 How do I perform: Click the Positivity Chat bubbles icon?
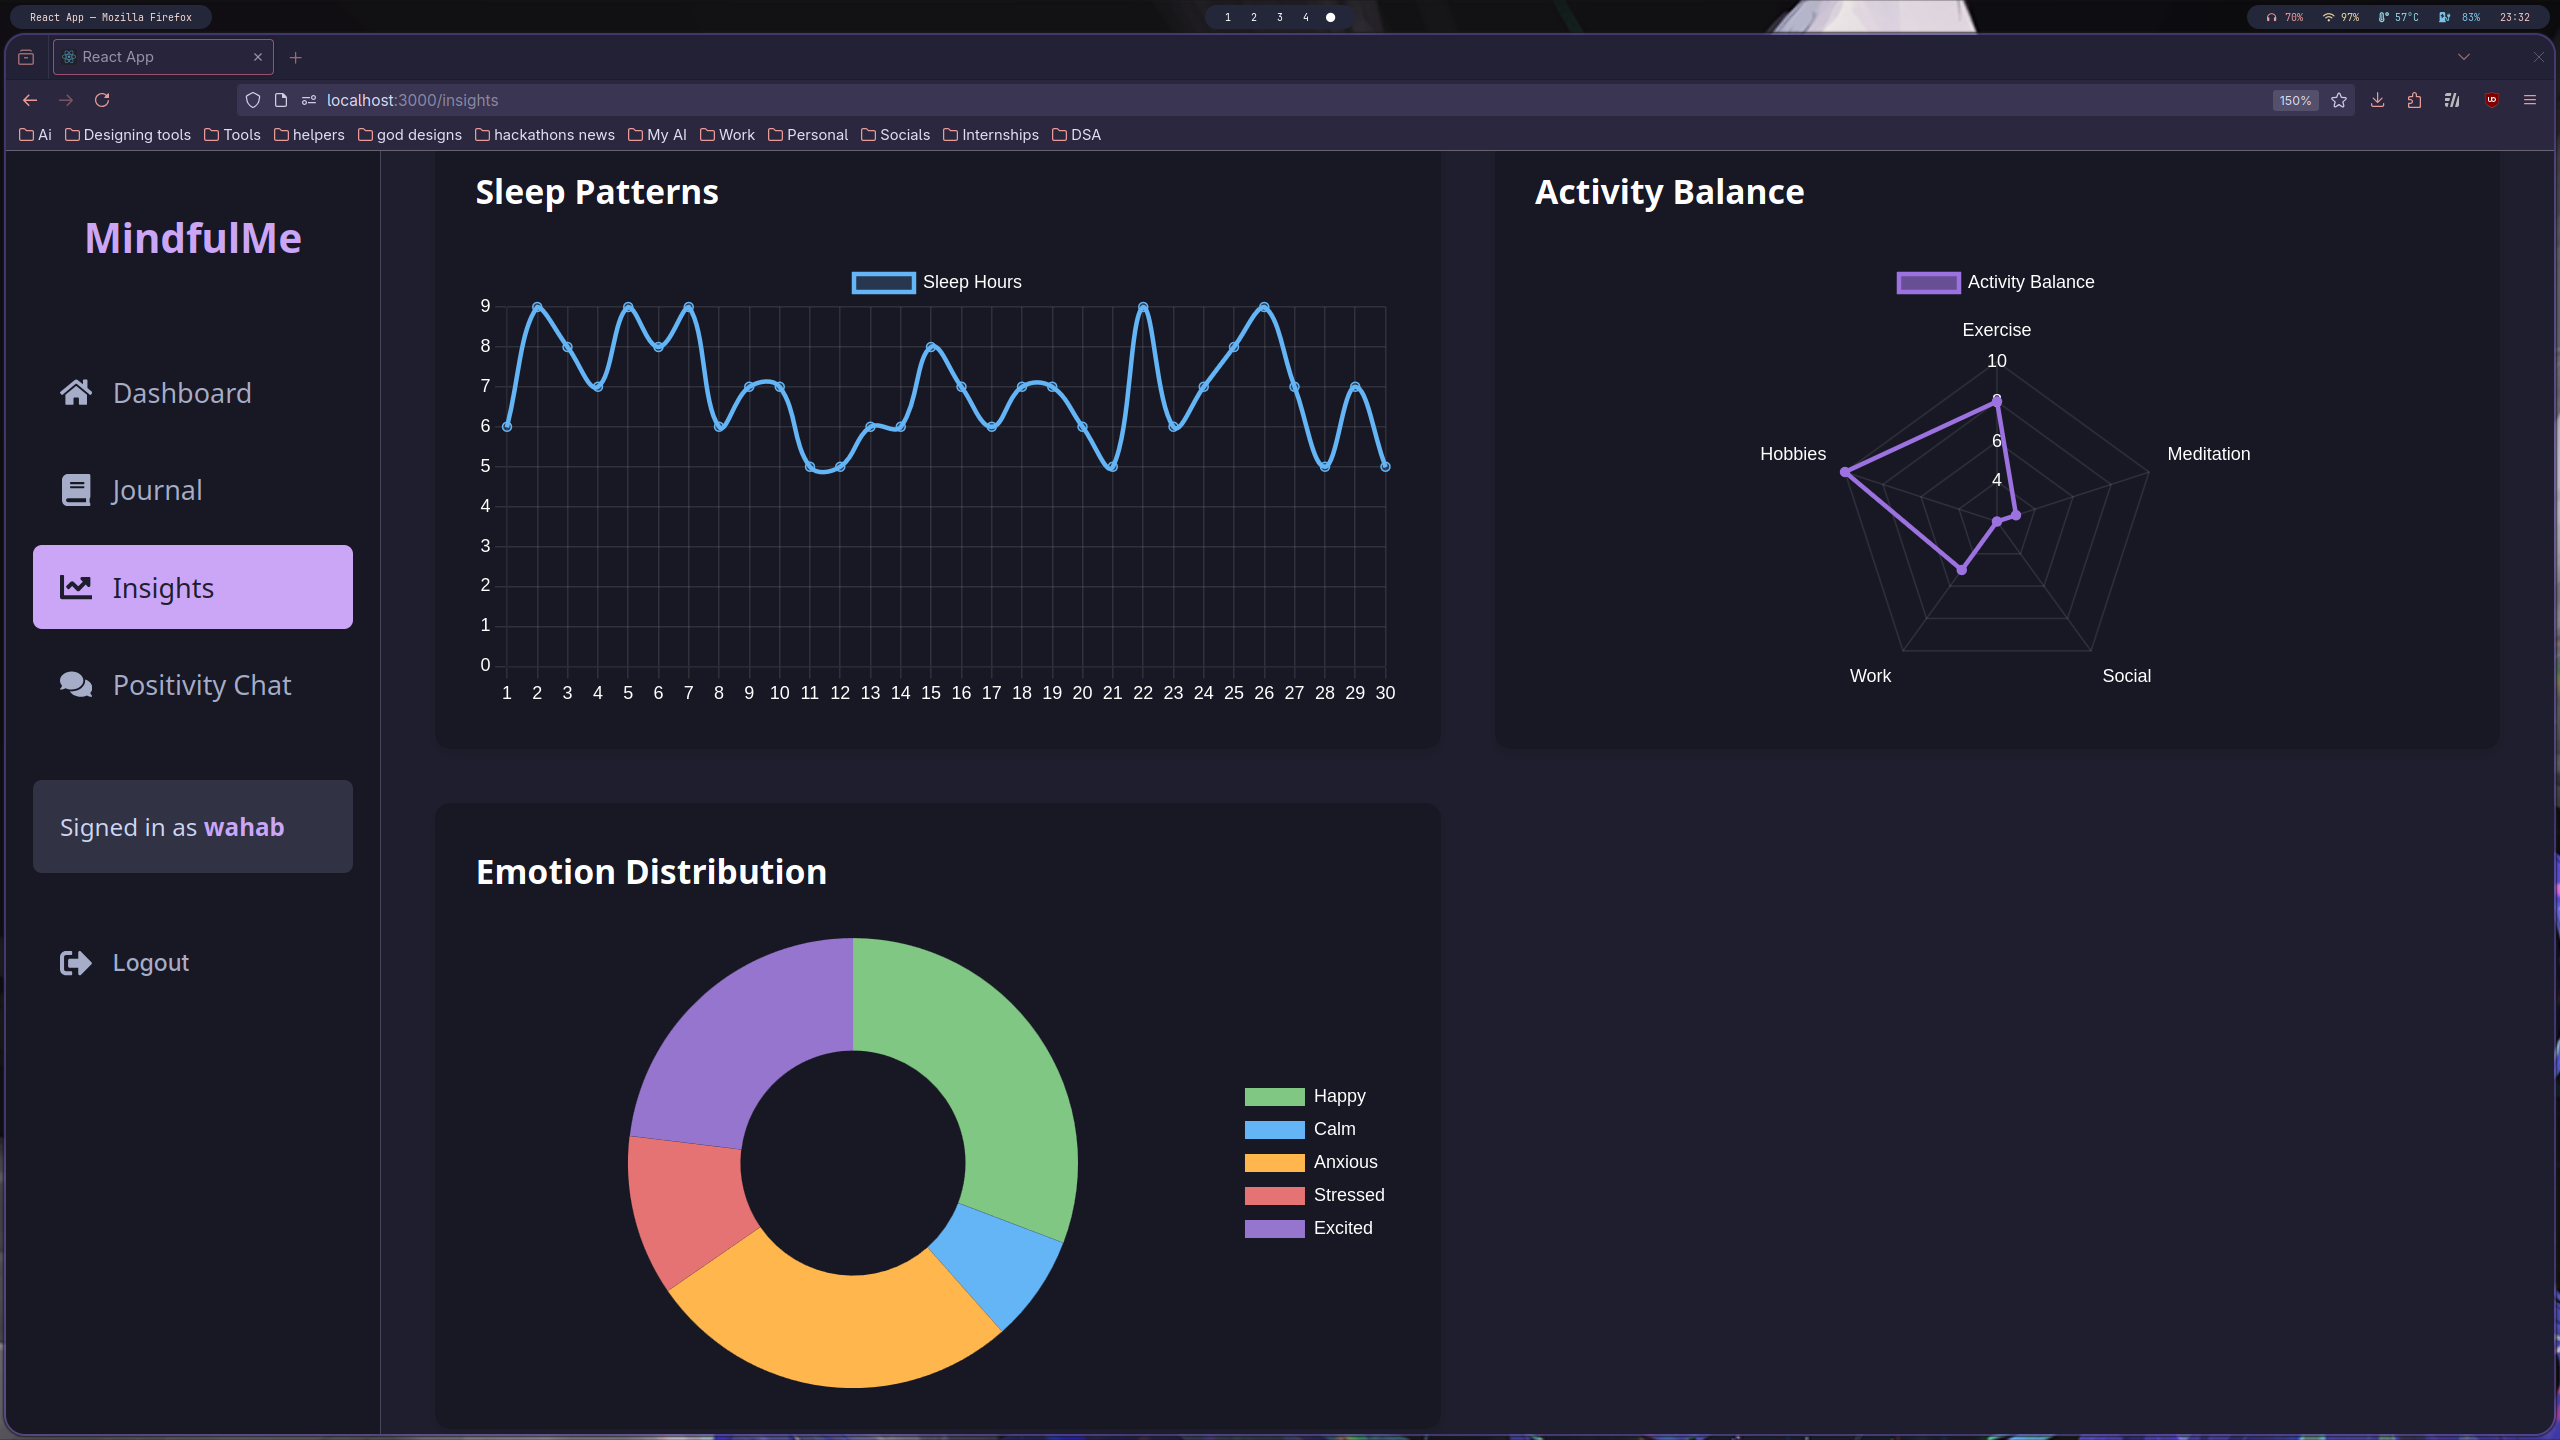point(76,685)
